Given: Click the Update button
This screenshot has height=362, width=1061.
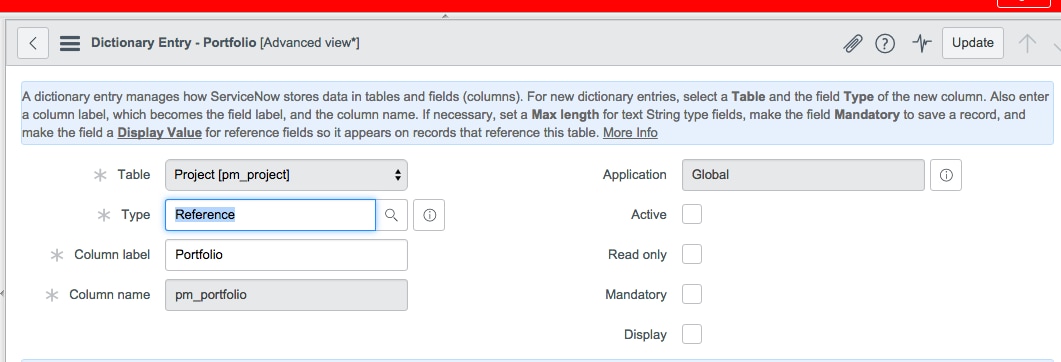Looking at the screenshot, I should [972, 43].
